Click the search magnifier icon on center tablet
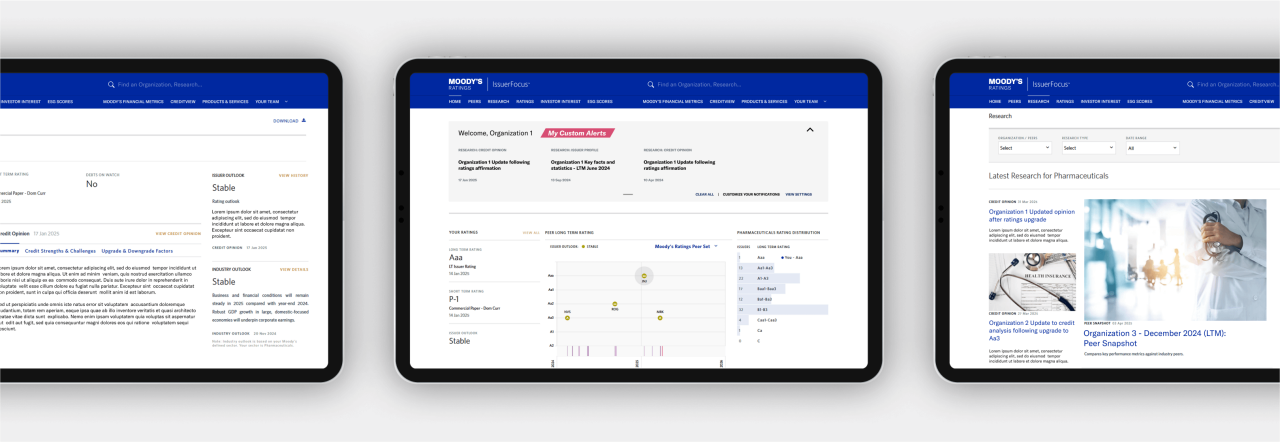The height and width of the screenshot is (442, 1280). point(651,85)
